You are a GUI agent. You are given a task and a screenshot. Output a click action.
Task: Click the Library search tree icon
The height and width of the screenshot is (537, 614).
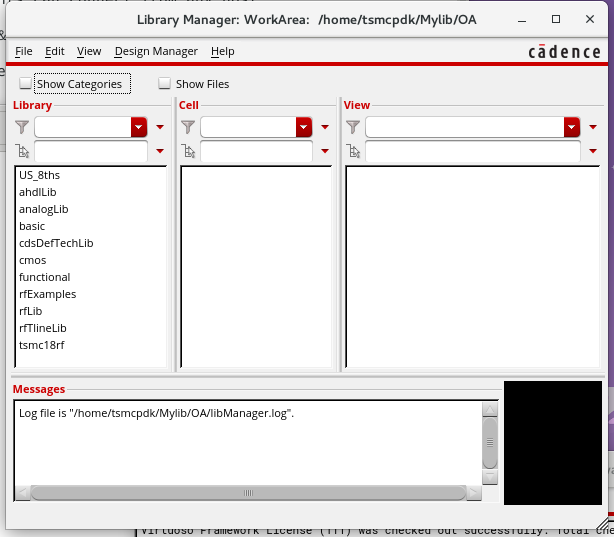pyautogui.click(x=22, y=151)
